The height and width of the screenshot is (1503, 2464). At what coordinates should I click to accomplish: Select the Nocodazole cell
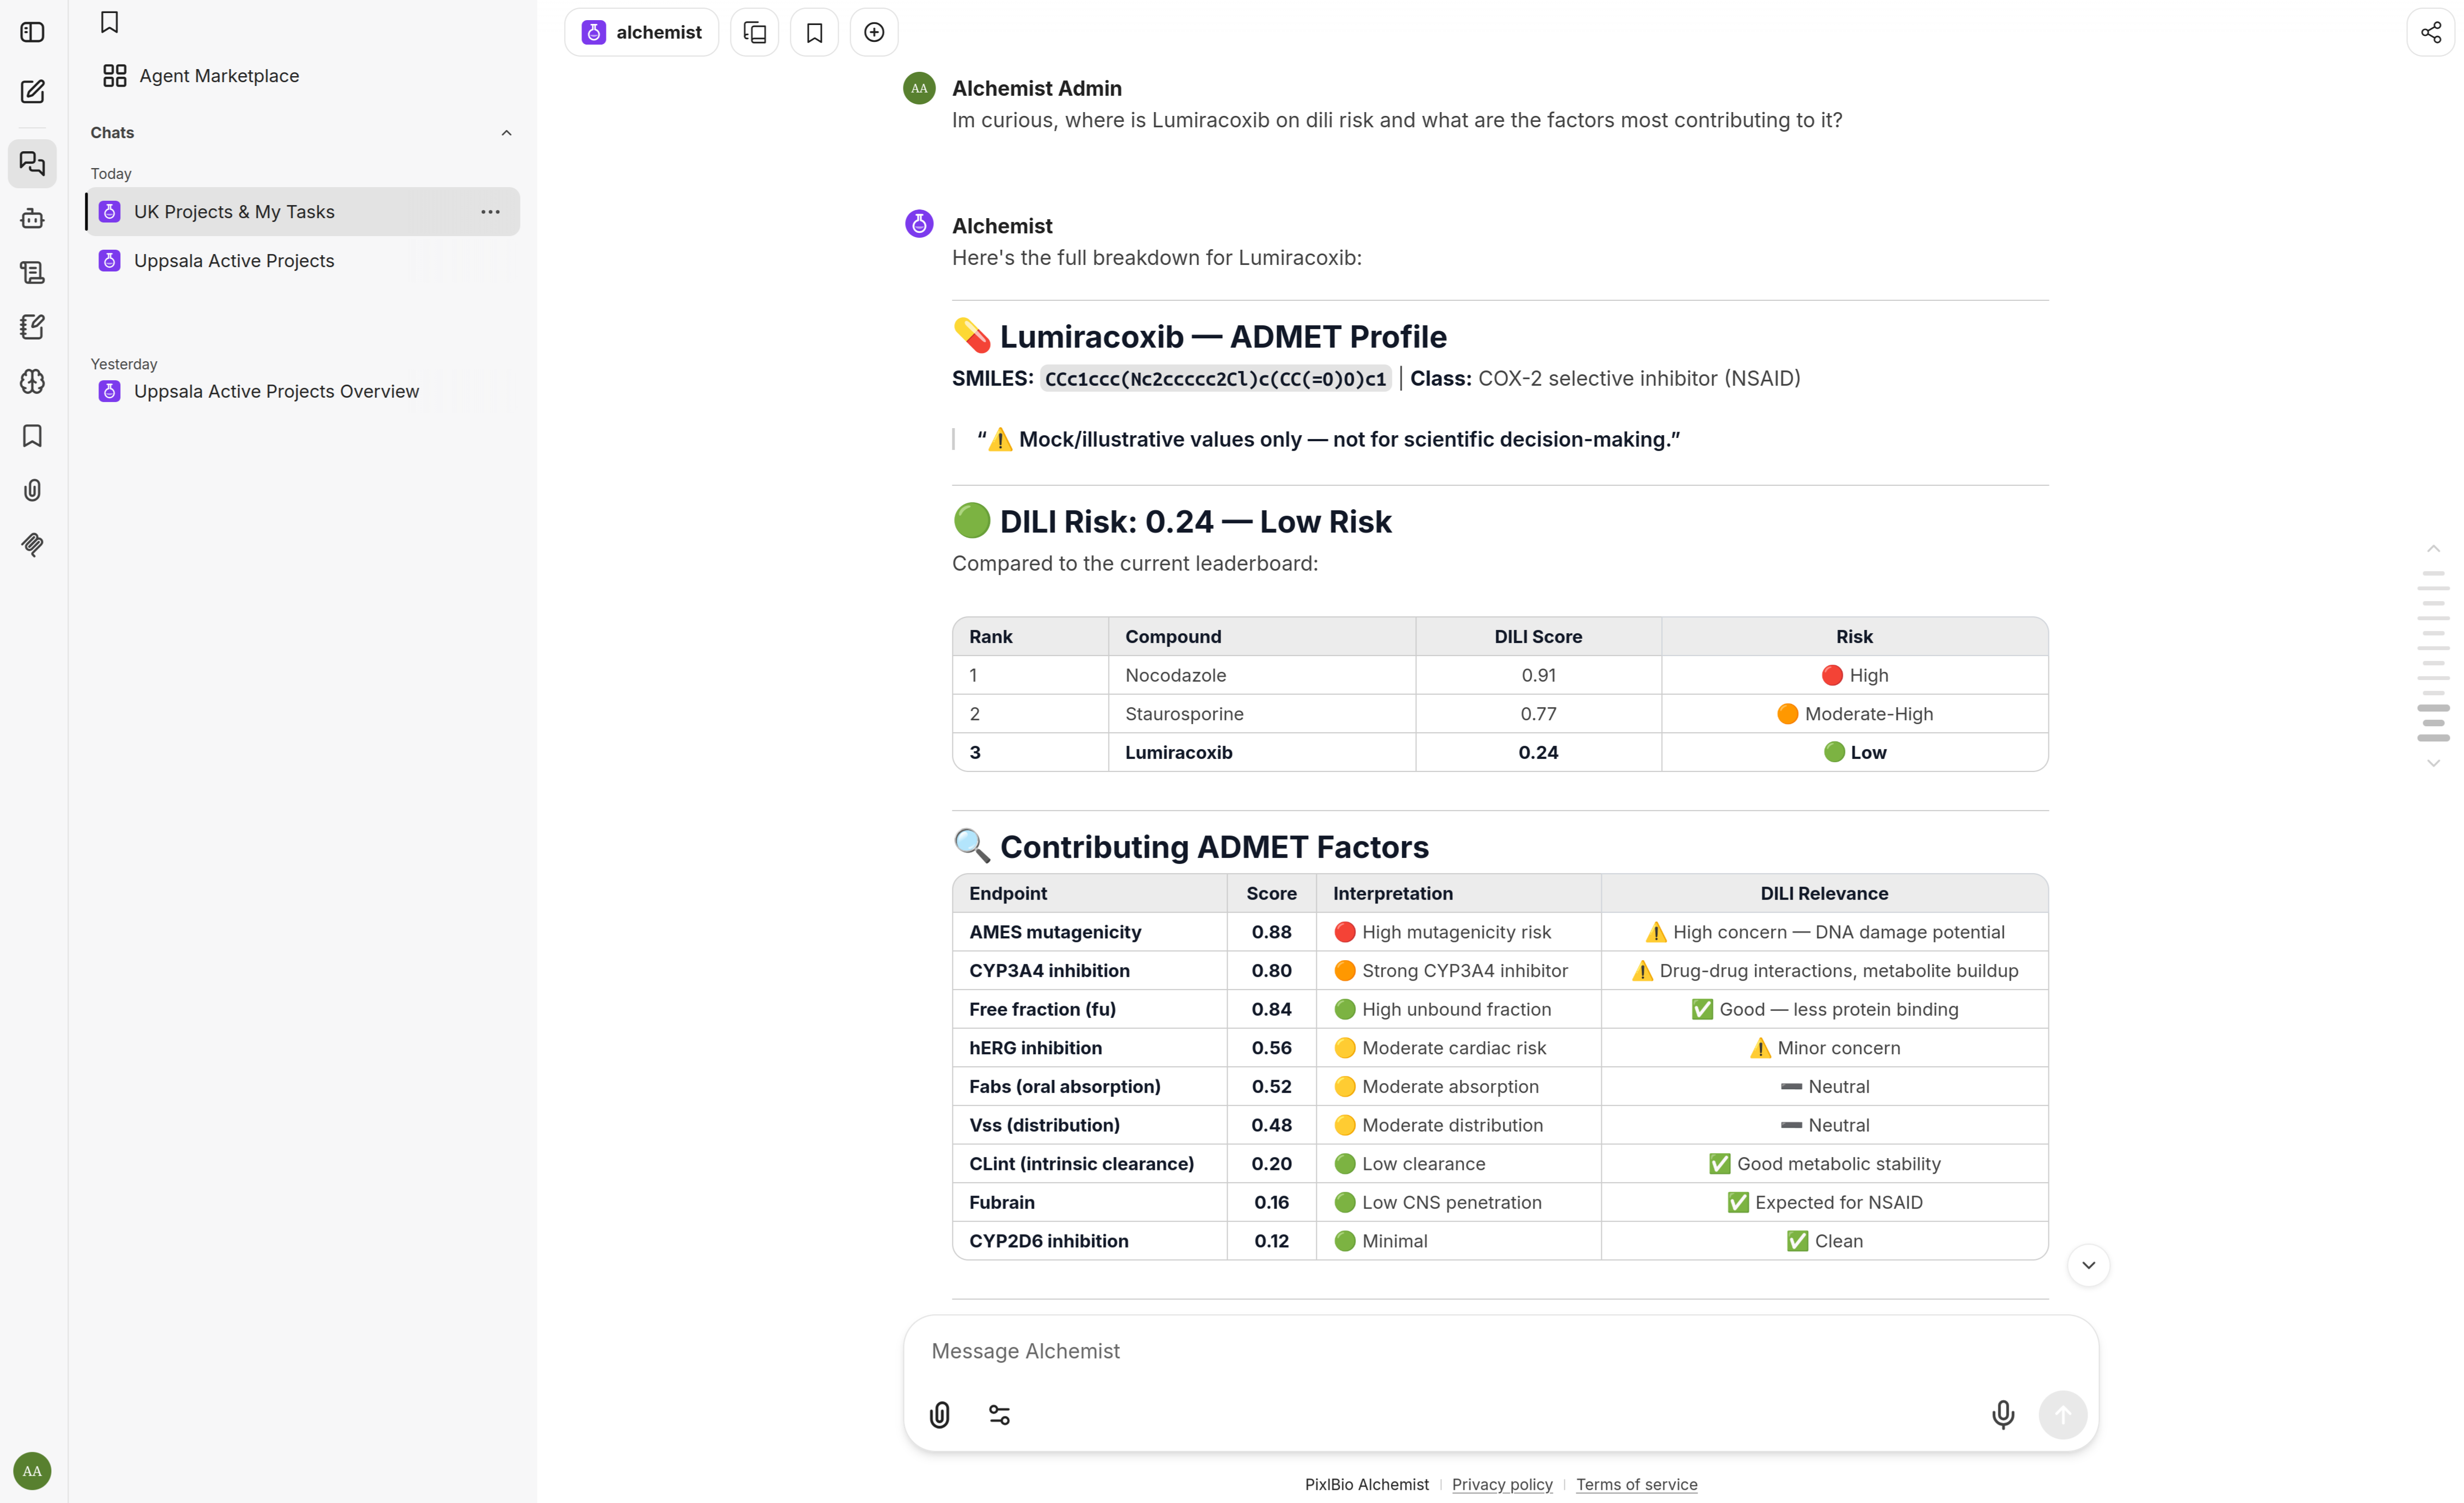pyautogui.click(x=1262, y=676)
